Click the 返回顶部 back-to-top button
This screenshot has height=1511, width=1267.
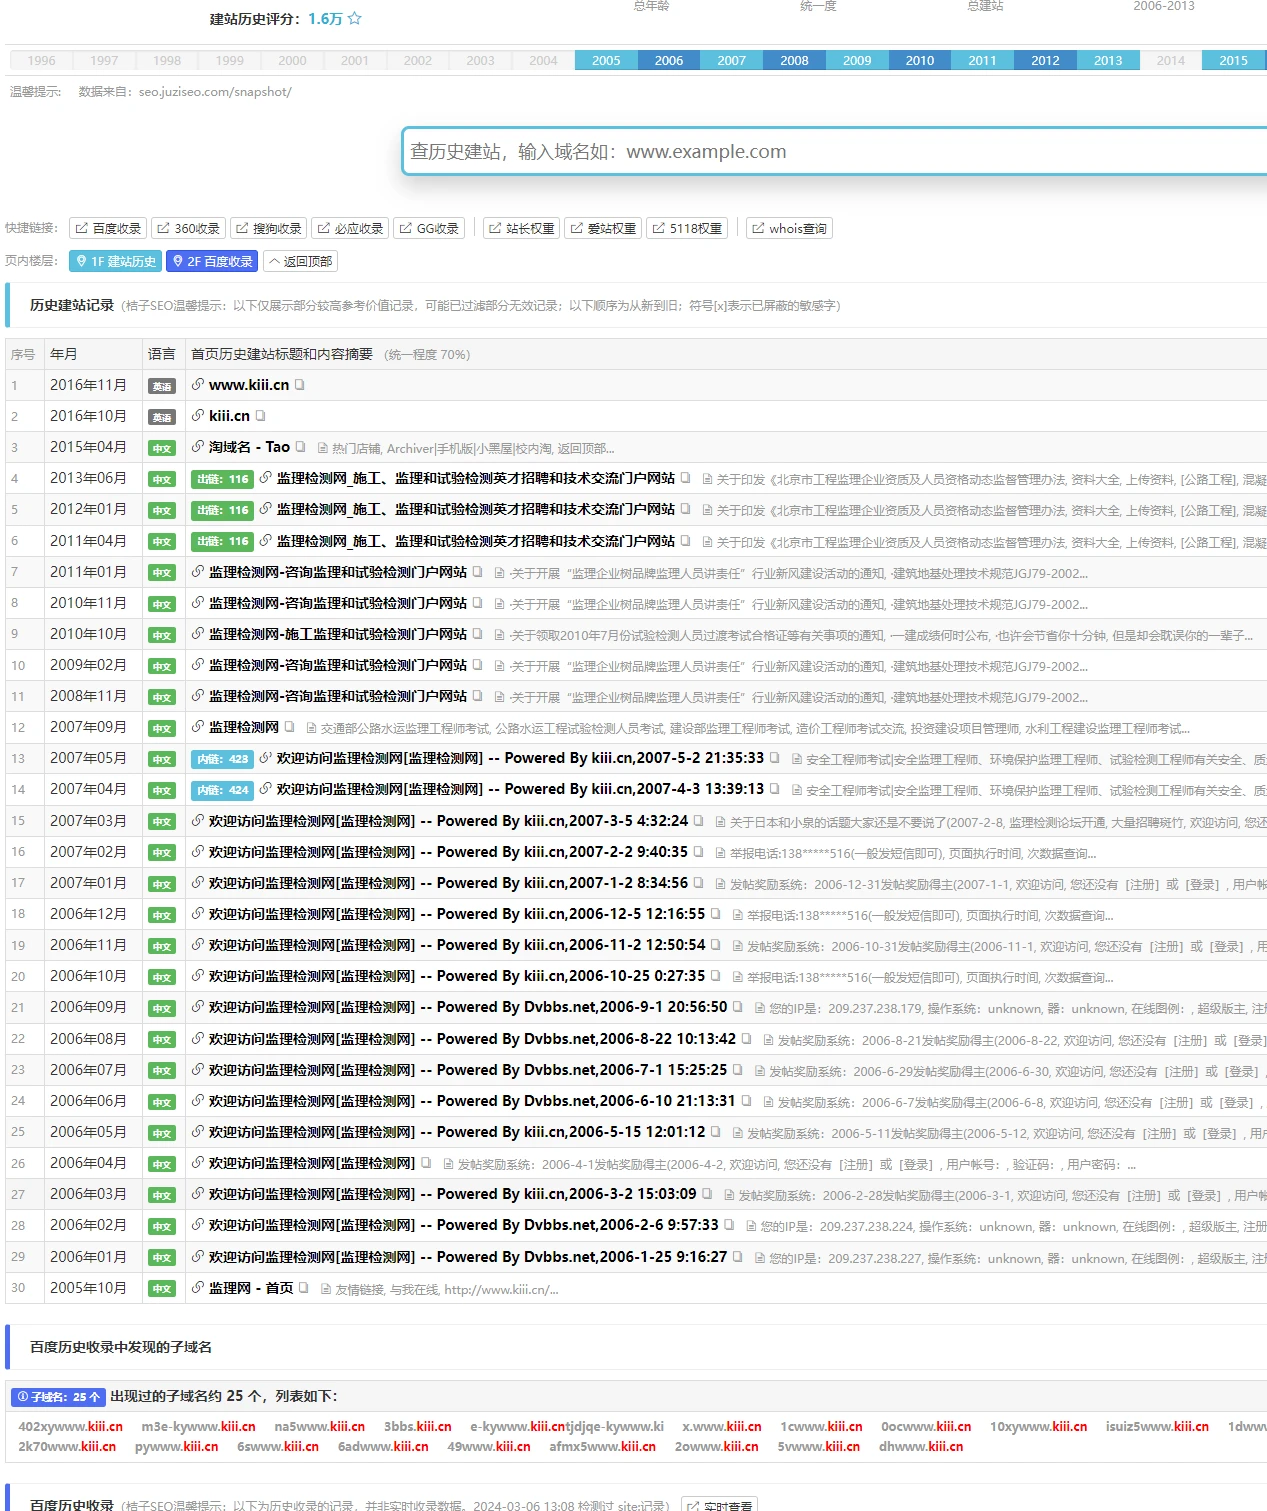[300, 262]
